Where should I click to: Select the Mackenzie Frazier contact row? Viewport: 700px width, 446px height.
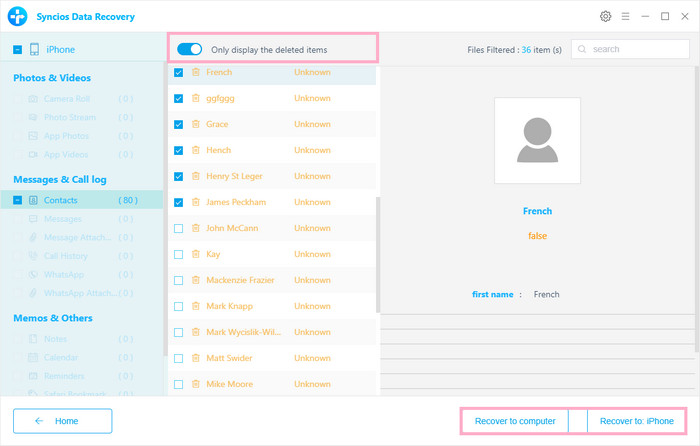point(272,280)
